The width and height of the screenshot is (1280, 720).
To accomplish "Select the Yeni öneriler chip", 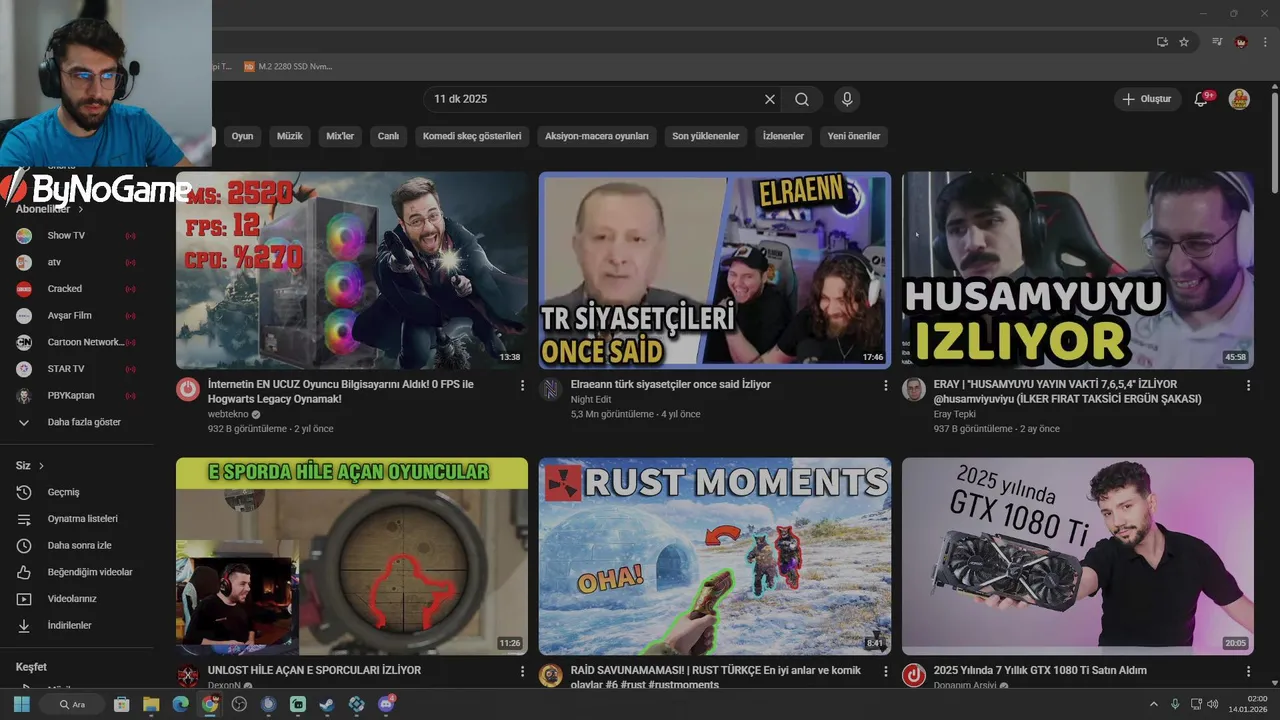I will point(854,136).
